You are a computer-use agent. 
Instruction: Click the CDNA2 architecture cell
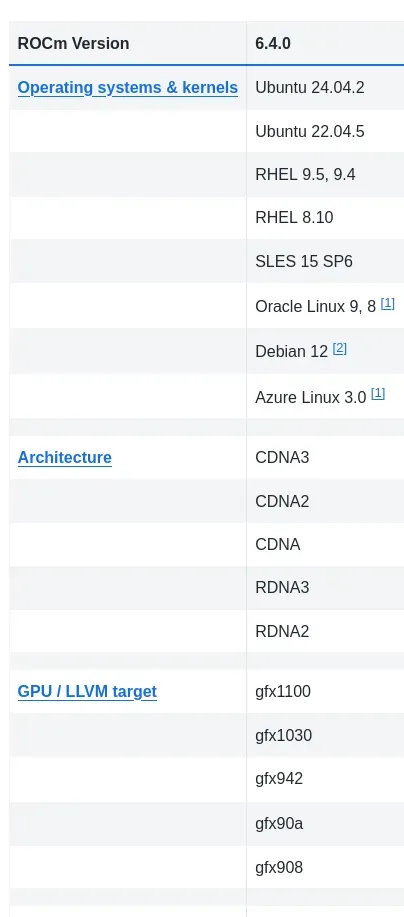325,501
